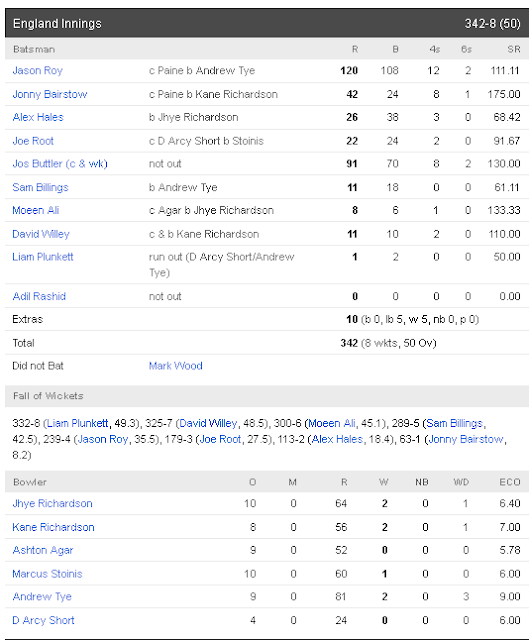Open Kane Richardson's bowler profile
This screenshot has width=529, height=640.
click(x=53, y=527)
